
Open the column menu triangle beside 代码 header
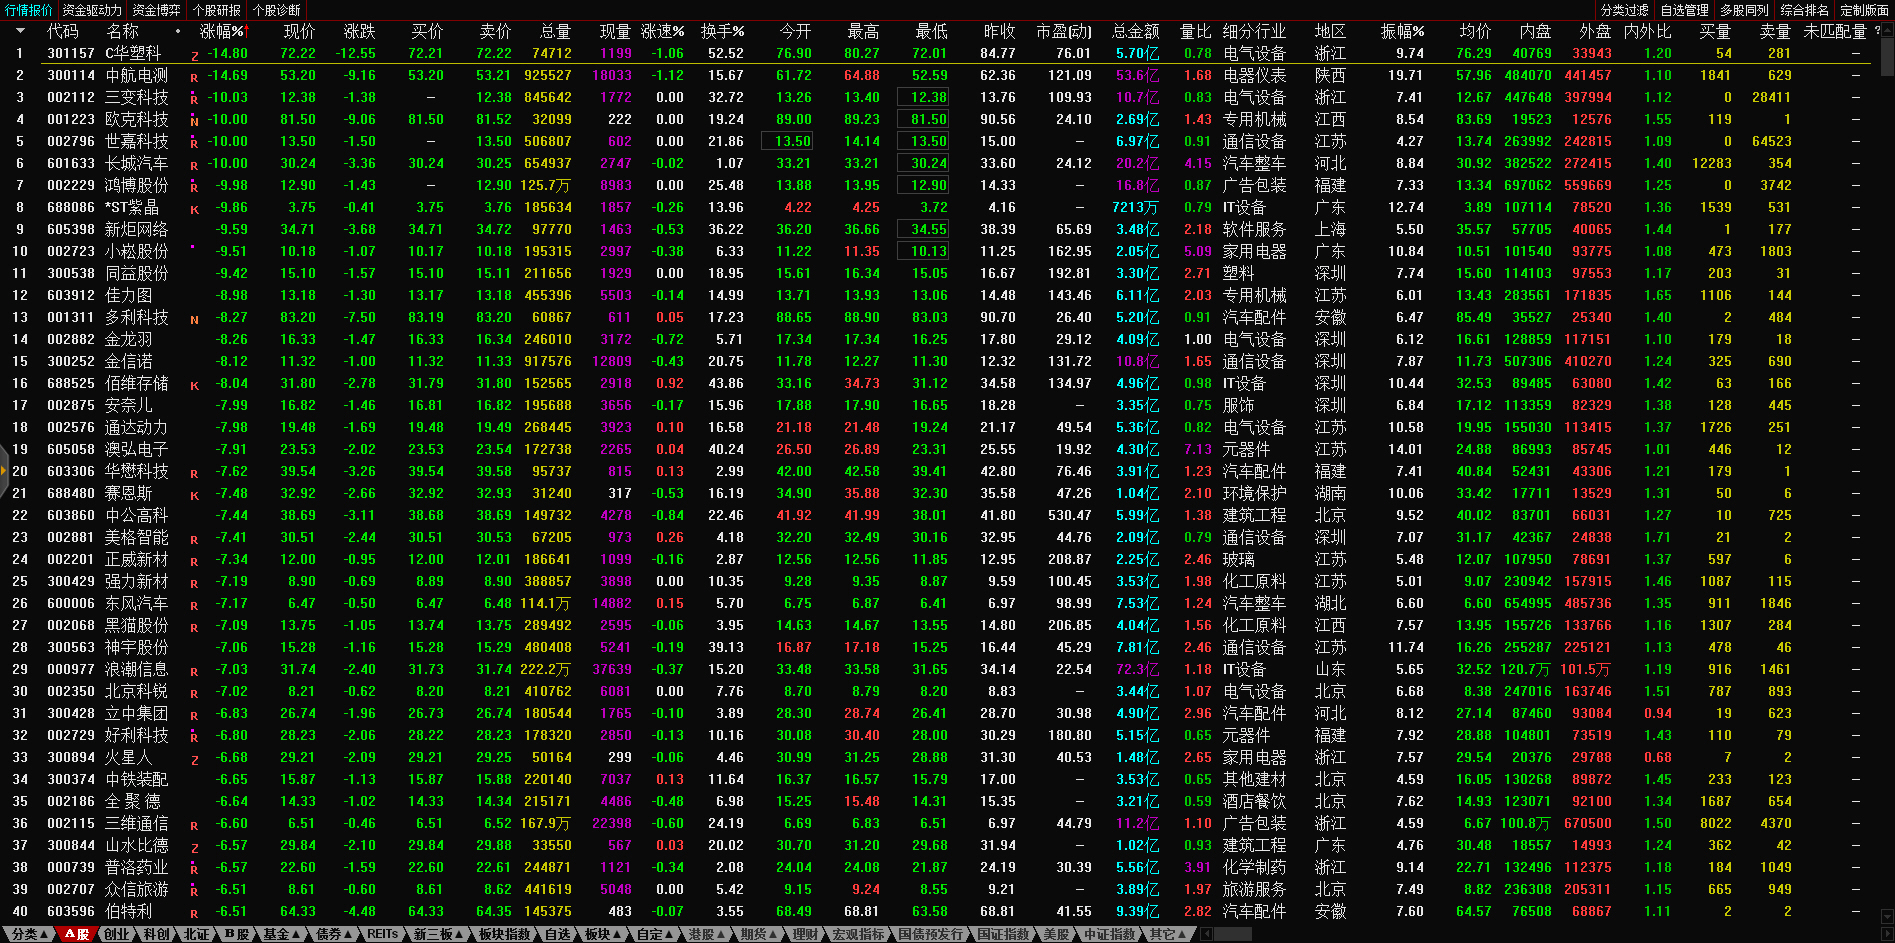tap(19, 31)
